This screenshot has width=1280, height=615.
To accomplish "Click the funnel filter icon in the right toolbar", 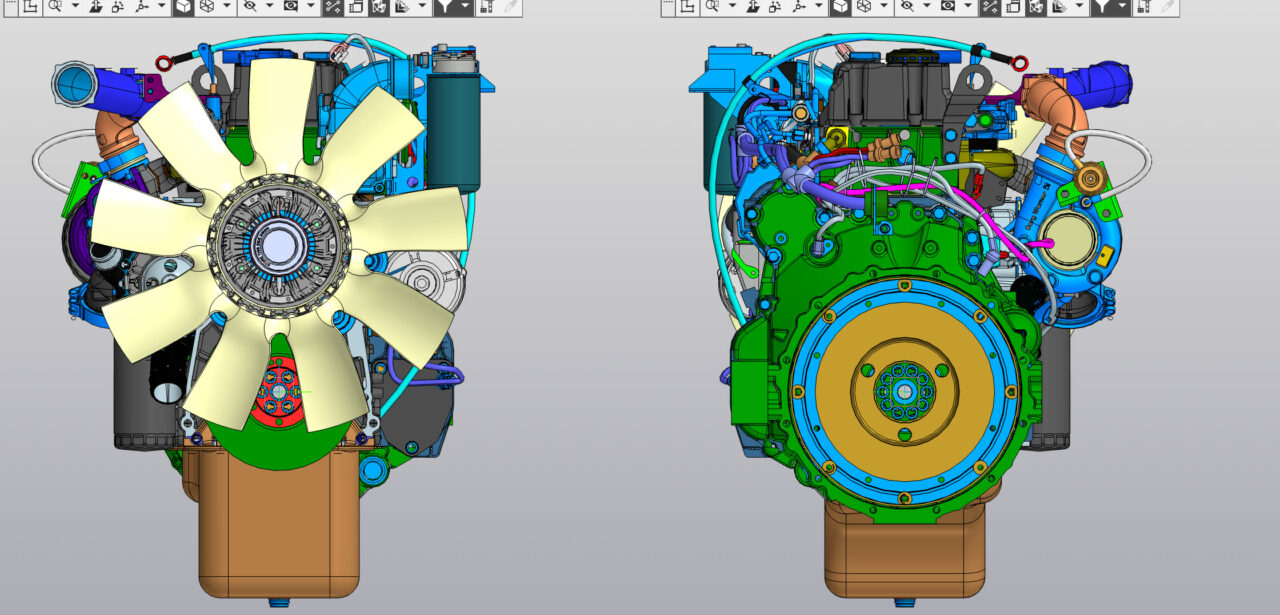I will (x=1101, y=6).
